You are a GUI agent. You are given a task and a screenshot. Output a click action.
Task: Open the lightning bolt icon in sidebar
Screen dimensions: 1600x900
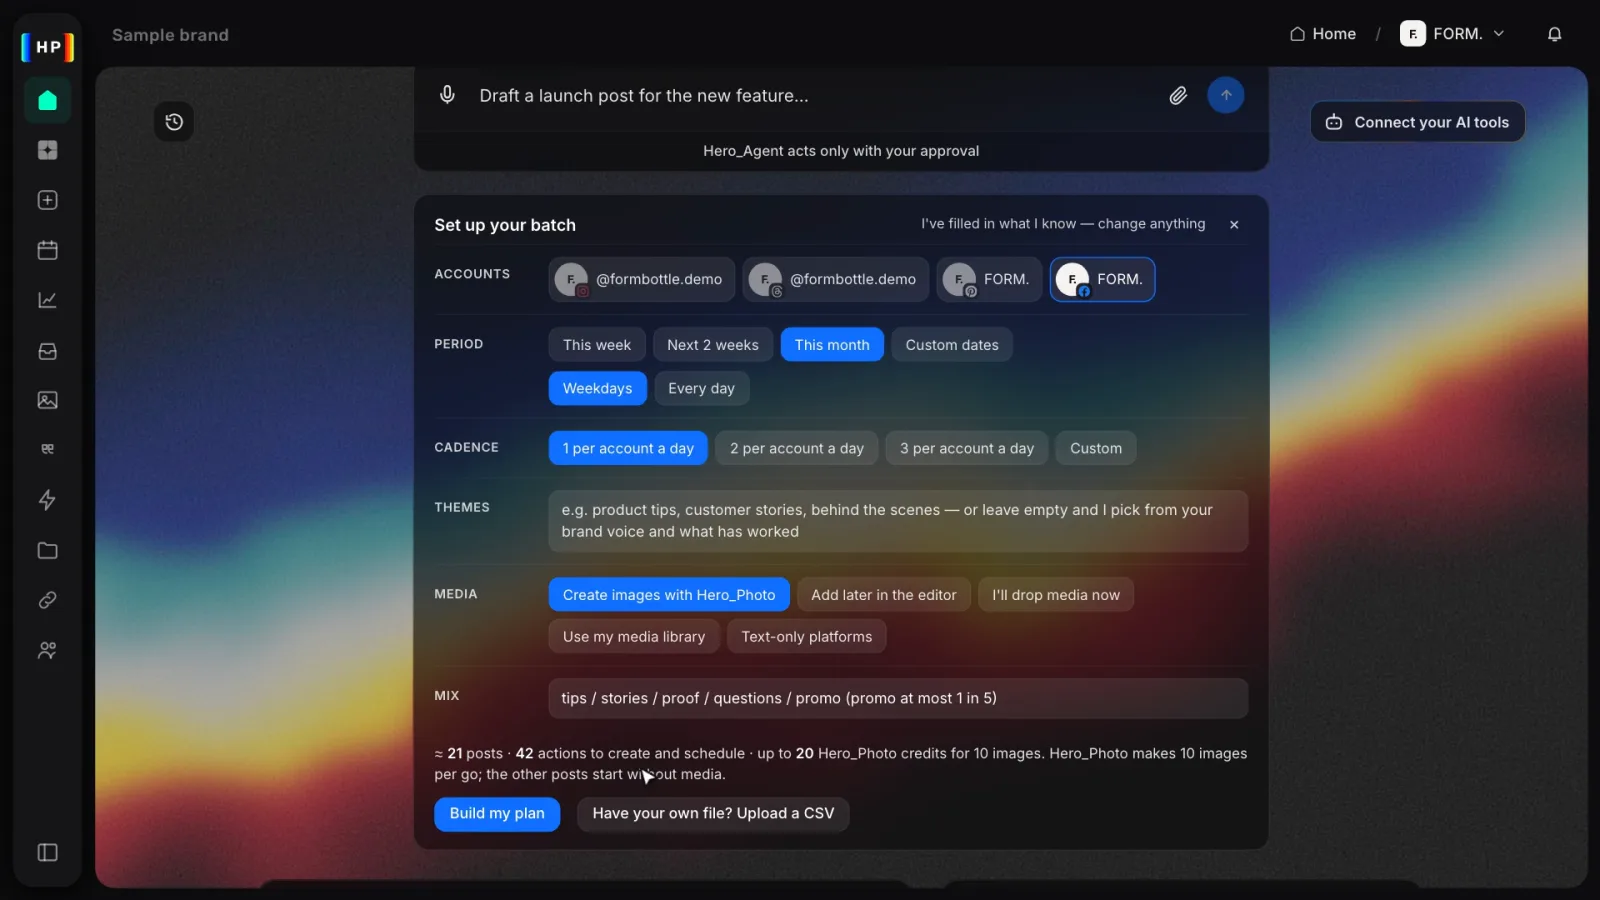click(47, 500)
